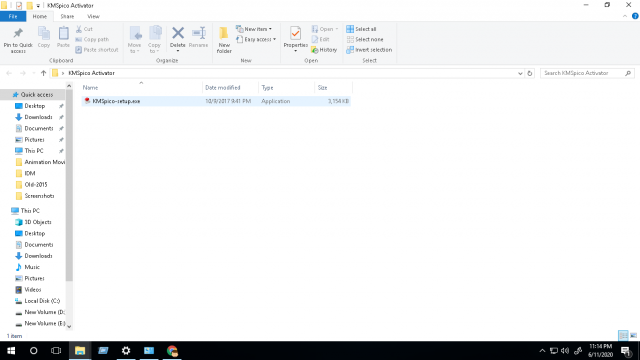This screenshot has height=360, width=640.
Task: Click KMSpico Activator in the address path
Action: (91, 73)
